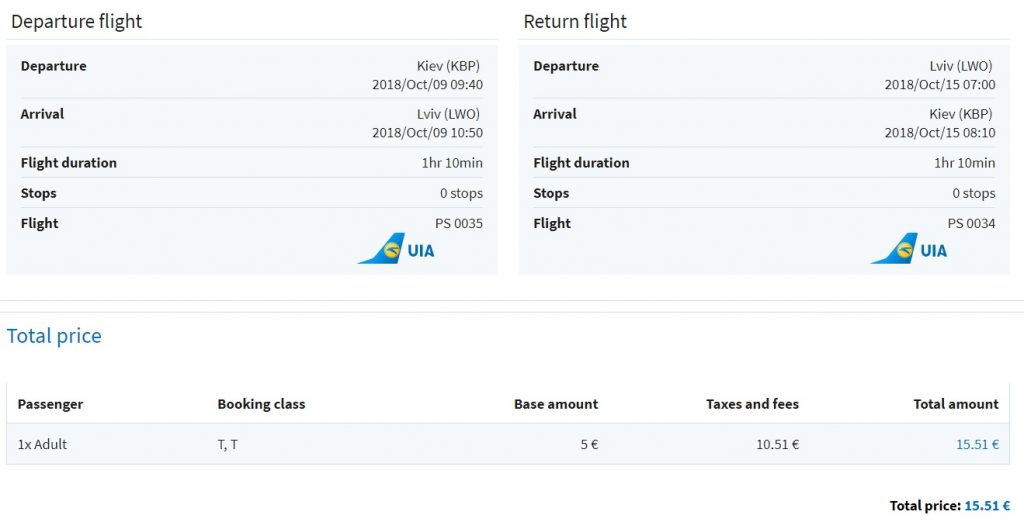Select the Departure flight heading

76,22
